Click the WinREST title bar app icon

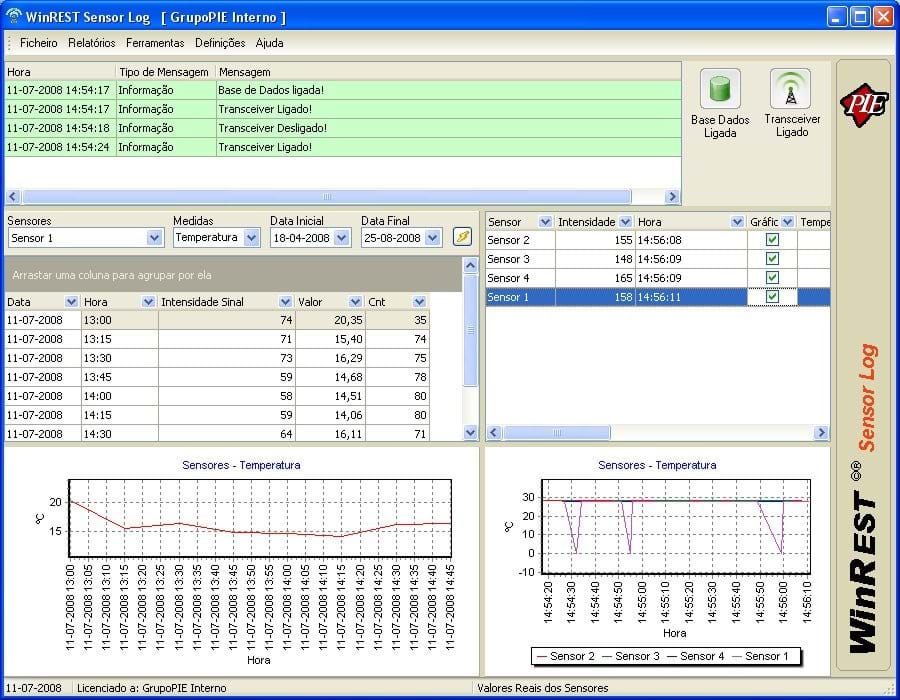pyautogui.click(x=13, y=16)
